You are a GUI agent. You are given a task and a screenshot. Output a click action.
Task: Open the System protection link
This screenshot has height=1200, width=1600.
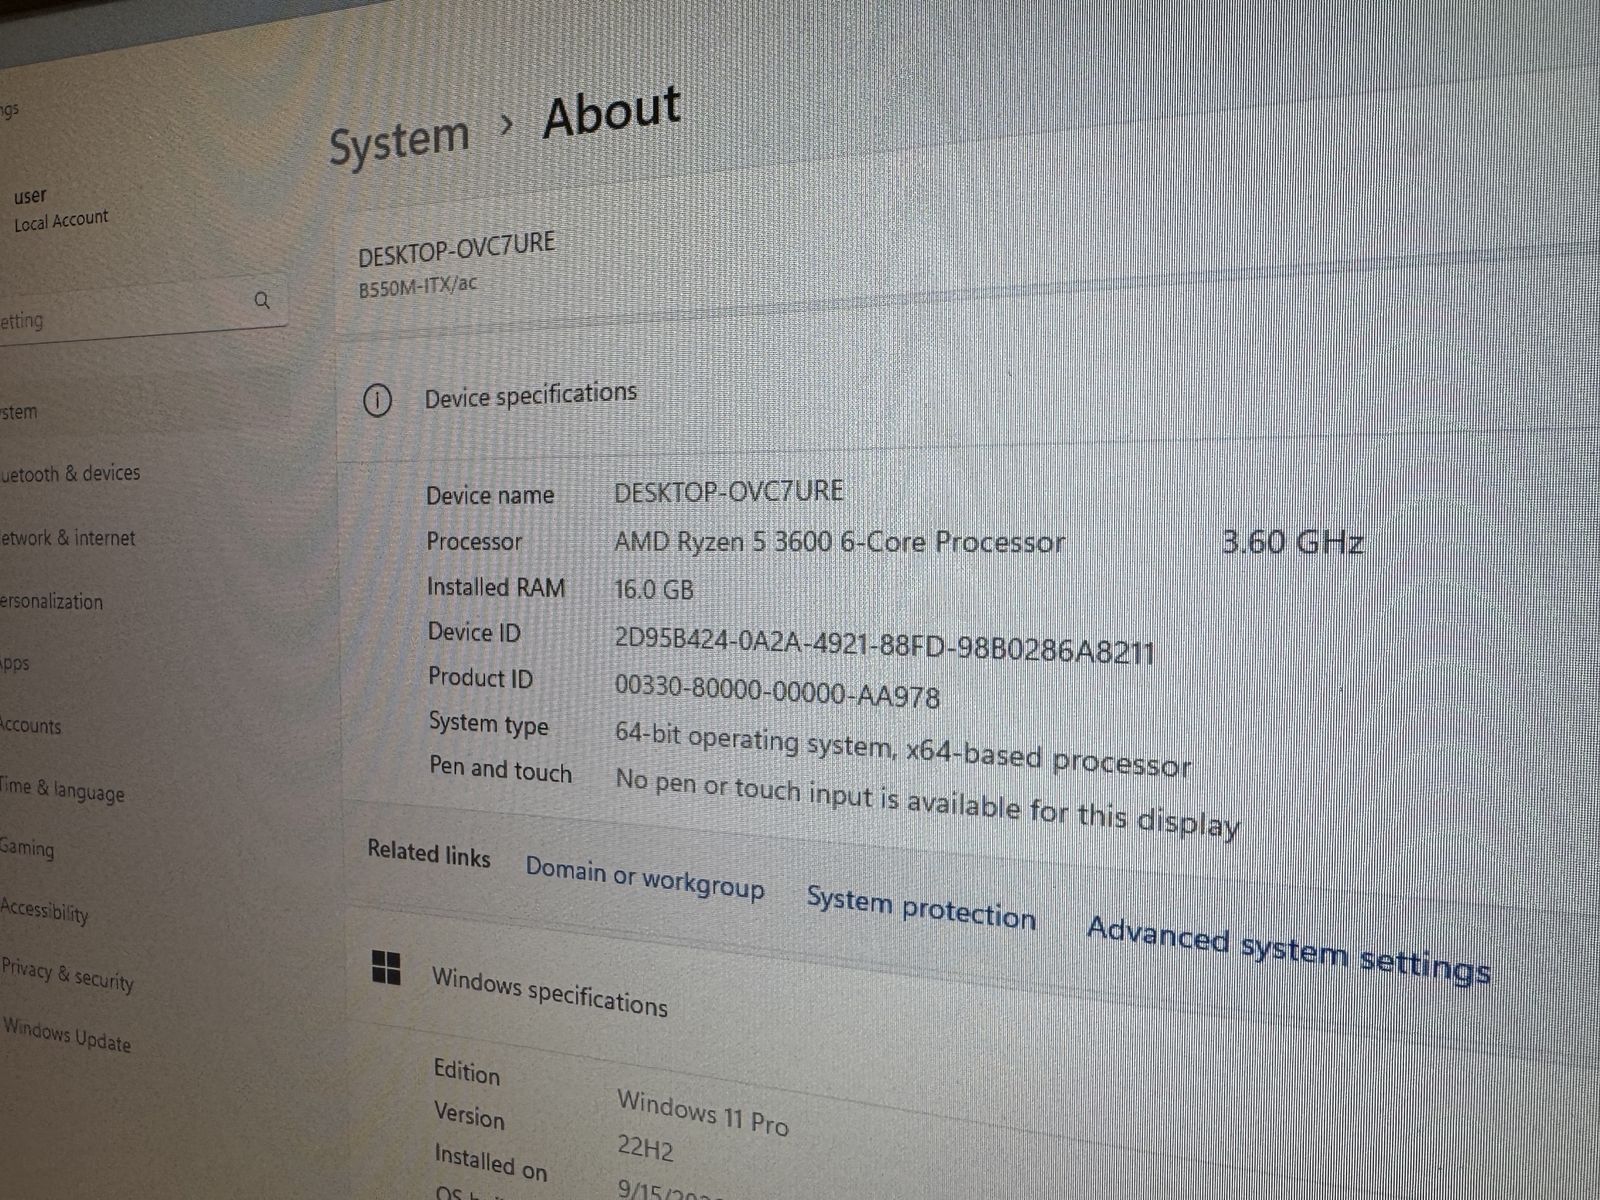point(921,908)
